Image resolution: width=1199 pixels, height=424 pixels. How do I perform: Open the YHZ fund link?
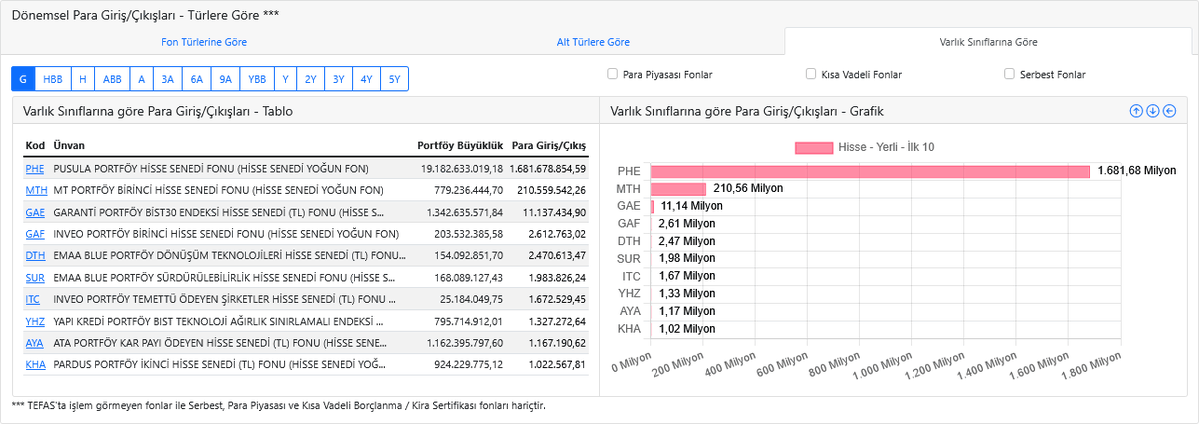point(35,321)
